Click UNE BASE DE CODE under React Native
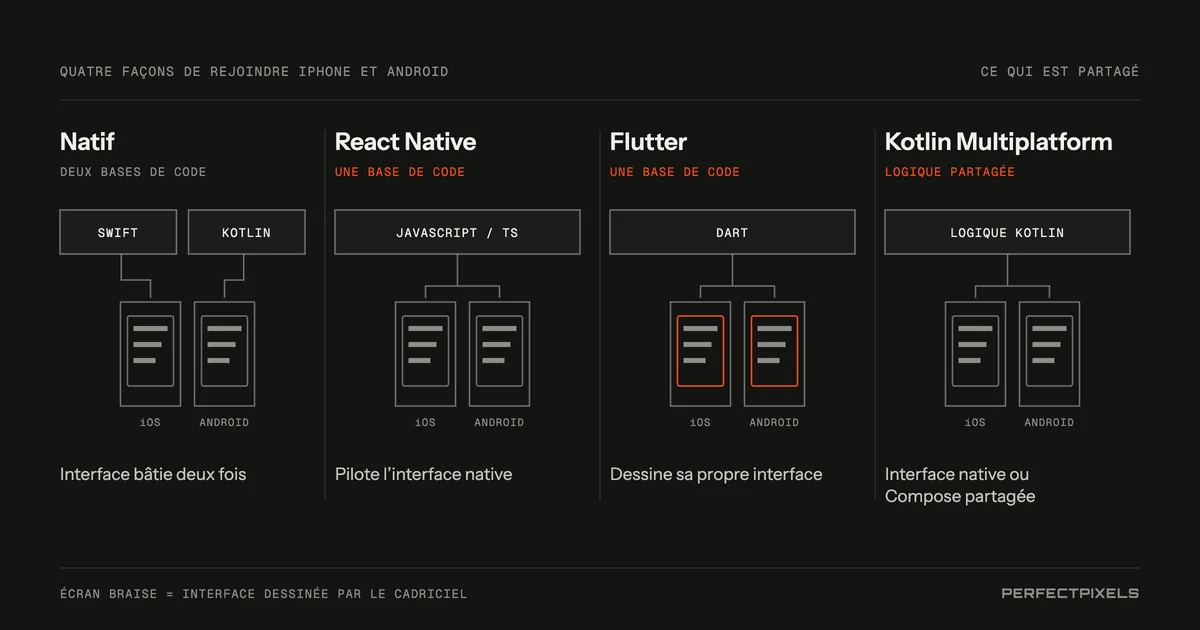The height and width of the screenshot is (630, 1200). (x=400, y=172)
